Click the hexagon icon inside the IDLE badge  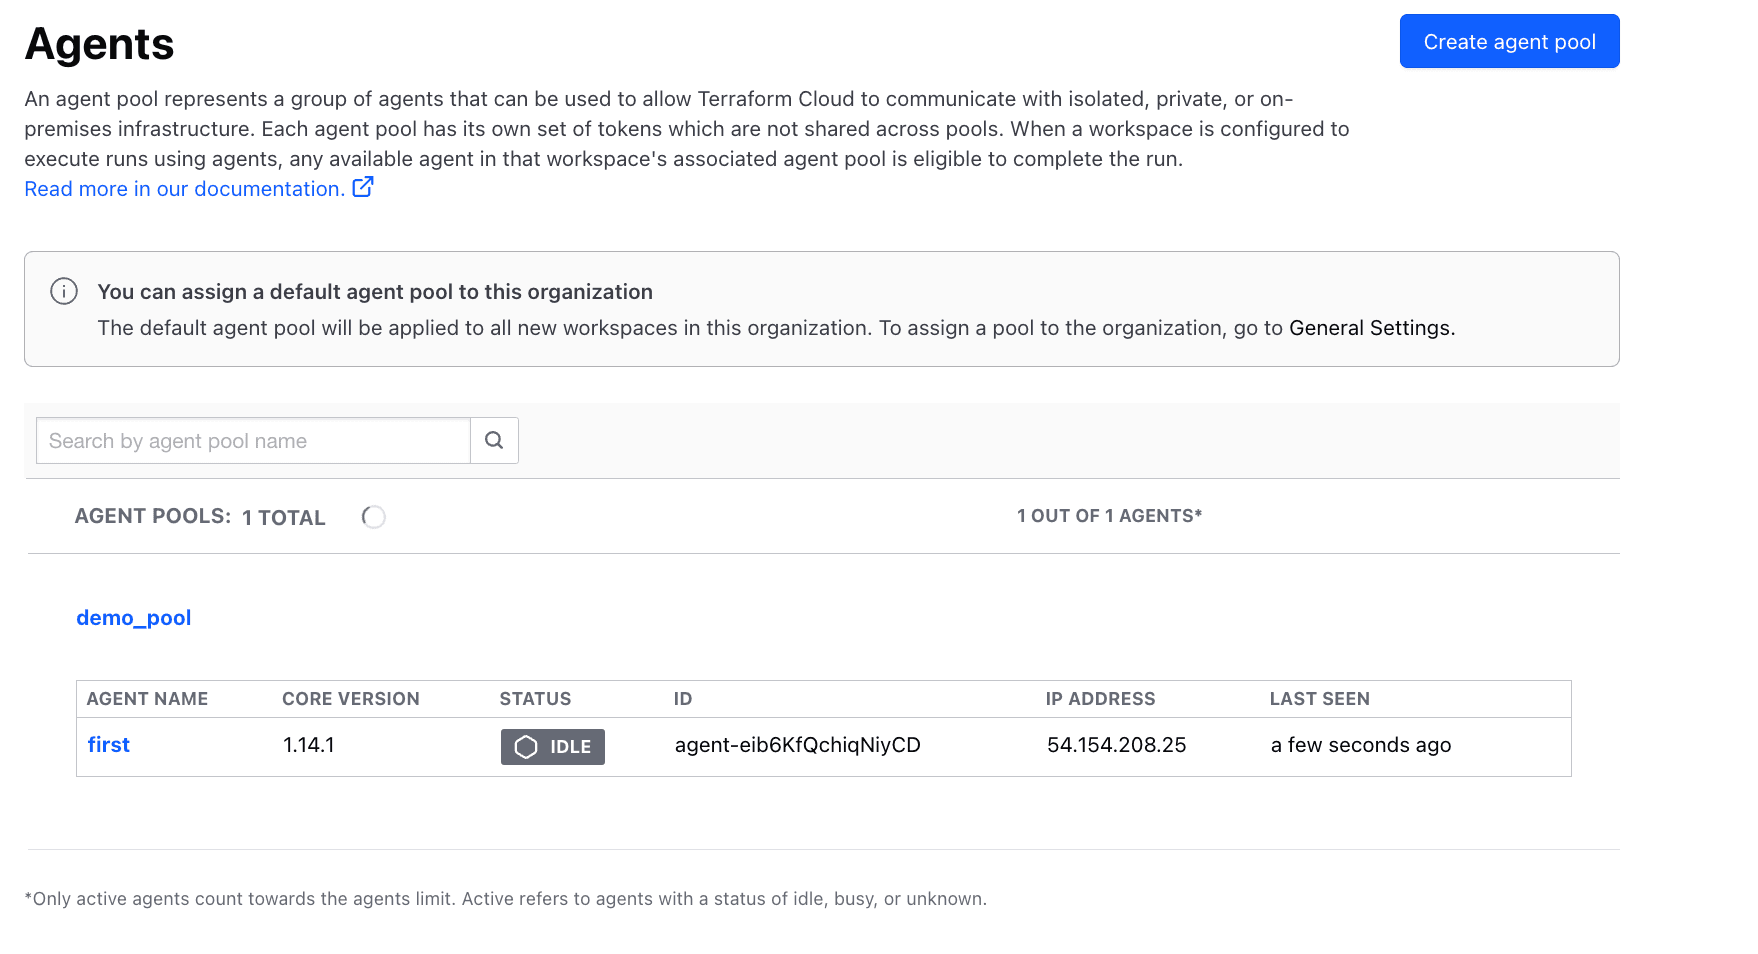click(x=525, y=746)
